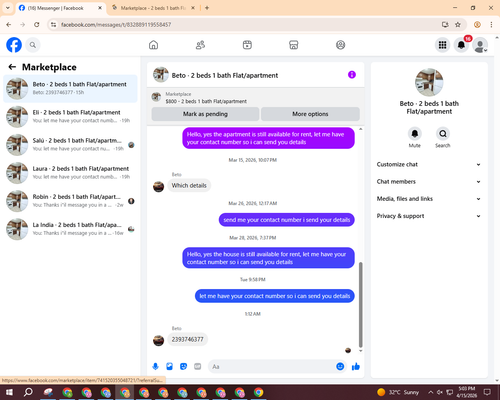The height and width of the screenshot is (400, 500).
Task: Record a voice clip with microphone
Action: point(155,367)
